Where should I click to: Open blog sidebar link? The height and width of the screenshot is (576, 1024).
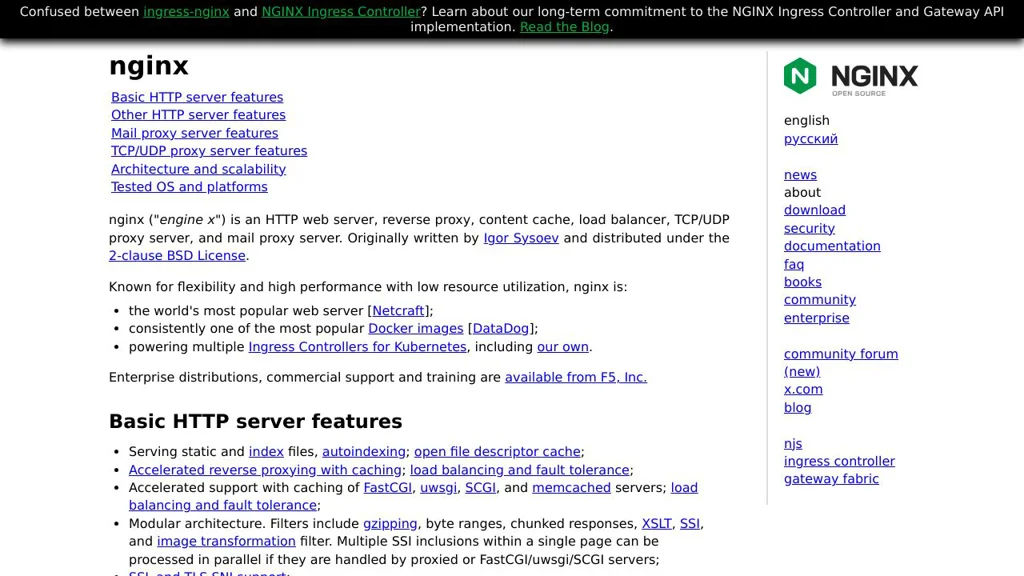797,407
